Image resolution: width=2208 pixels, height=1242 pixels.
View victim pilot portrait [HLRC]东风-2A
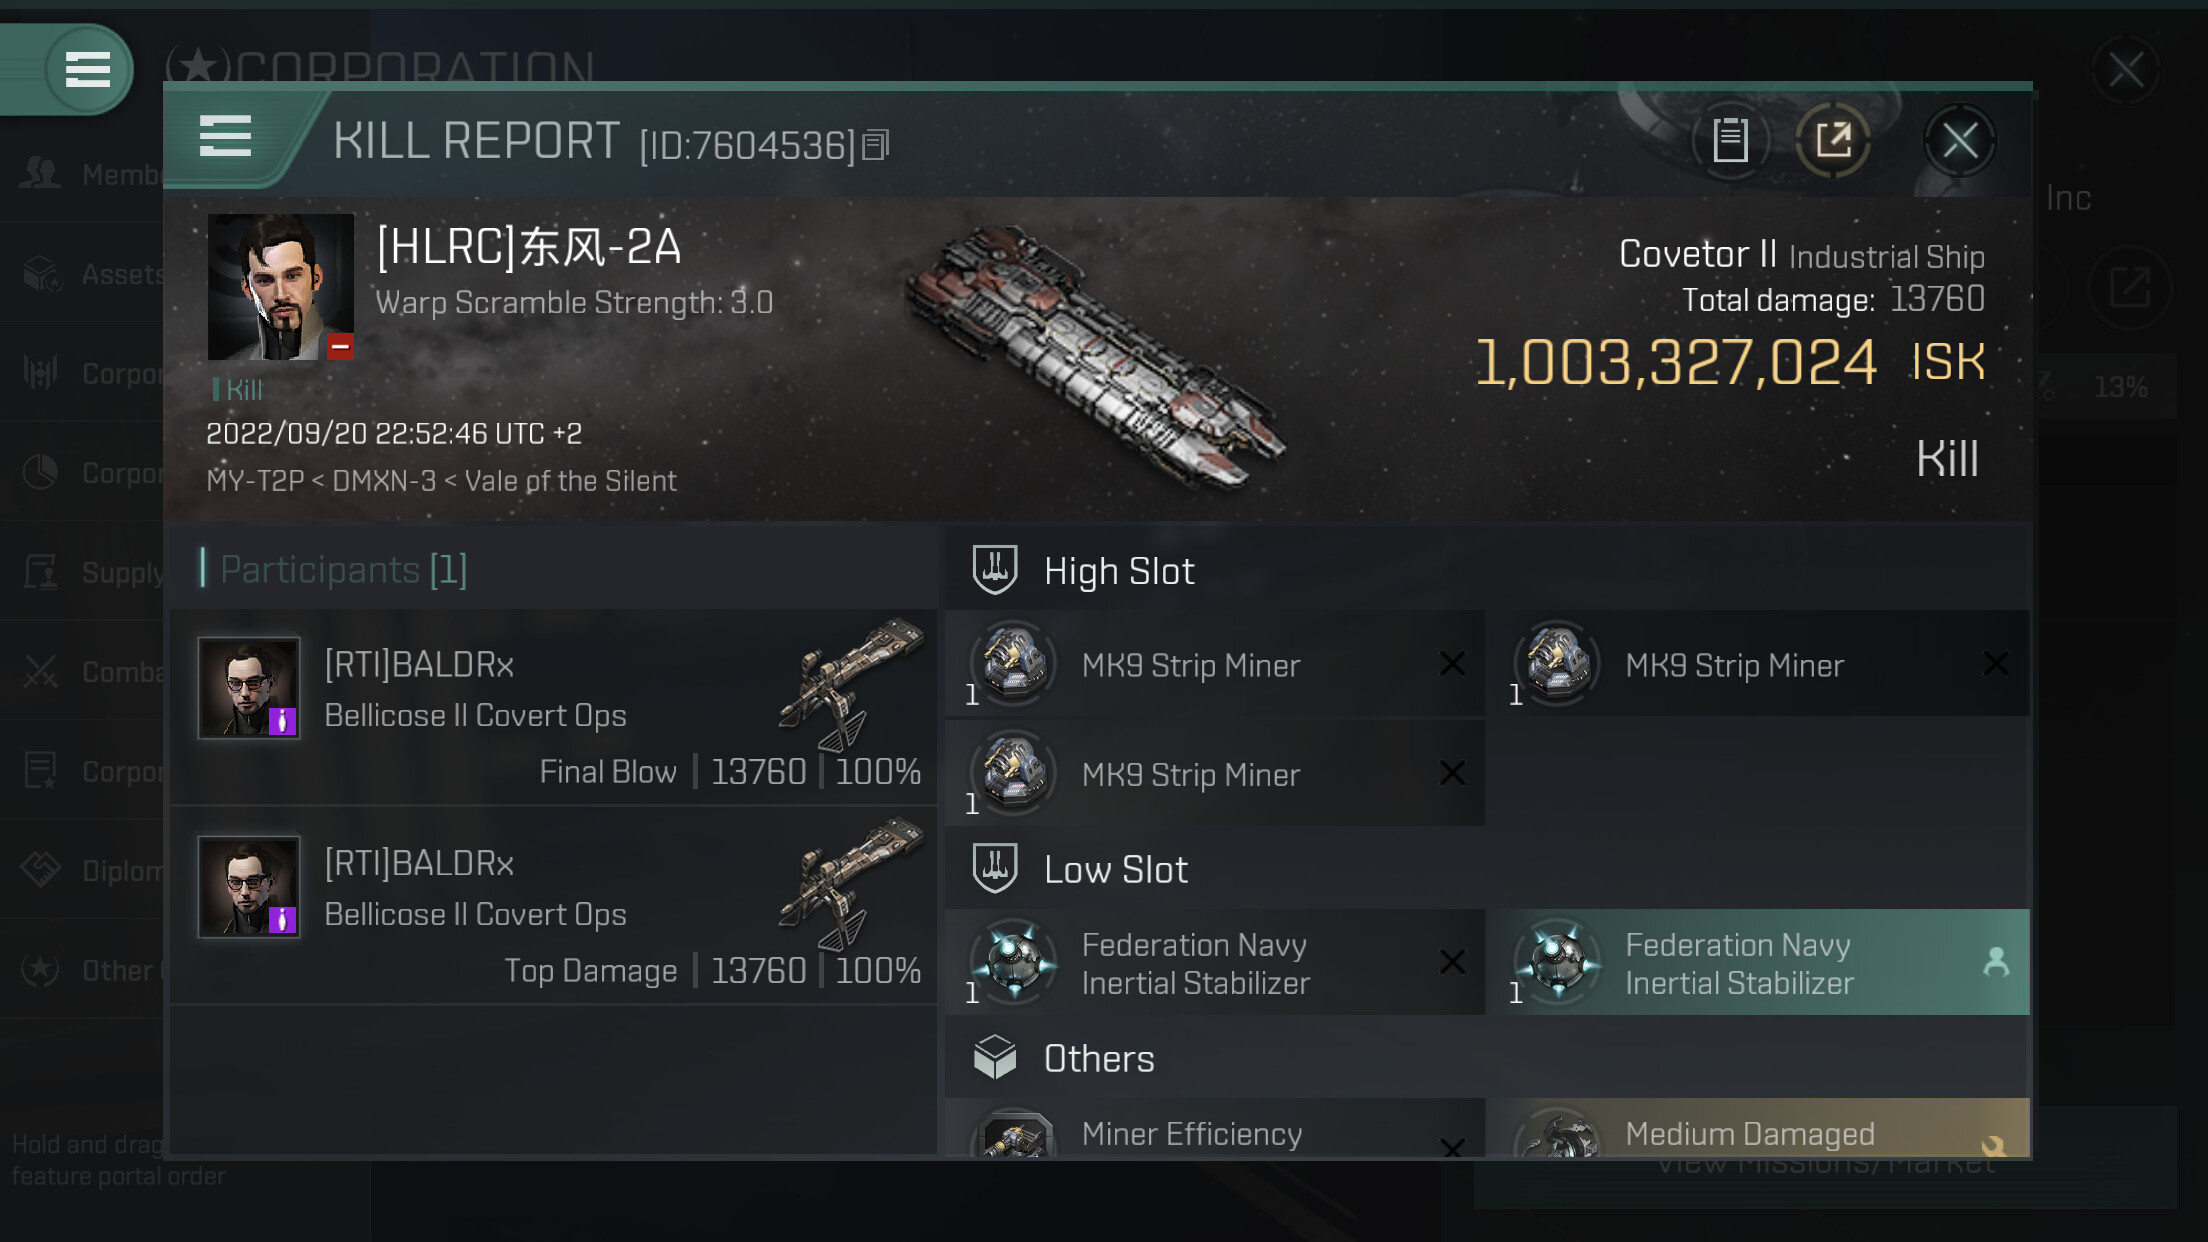[280, 286]
